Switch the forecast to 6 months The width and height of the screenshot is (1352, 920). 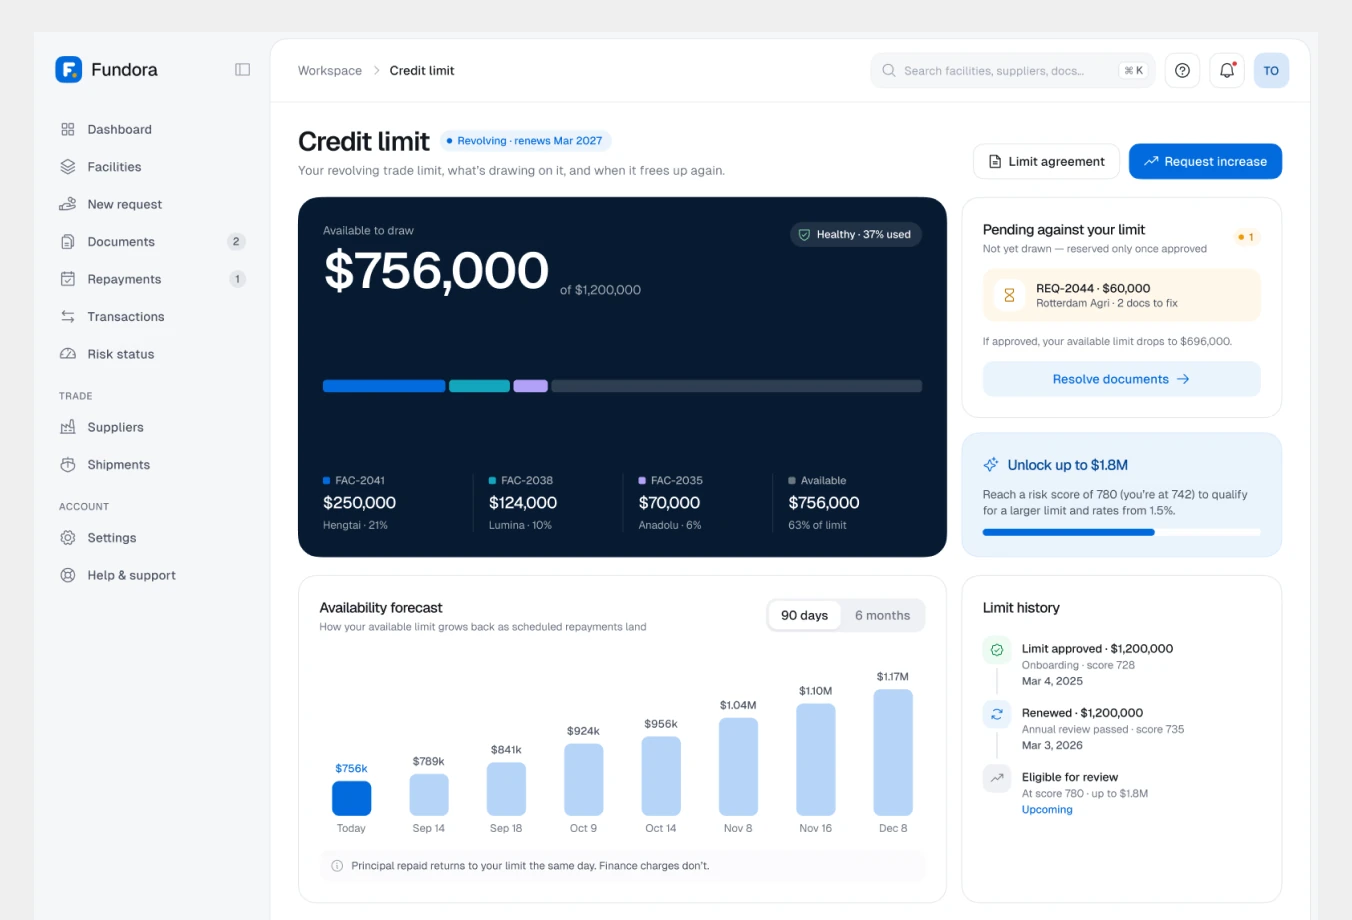click(x=882, y=616)
